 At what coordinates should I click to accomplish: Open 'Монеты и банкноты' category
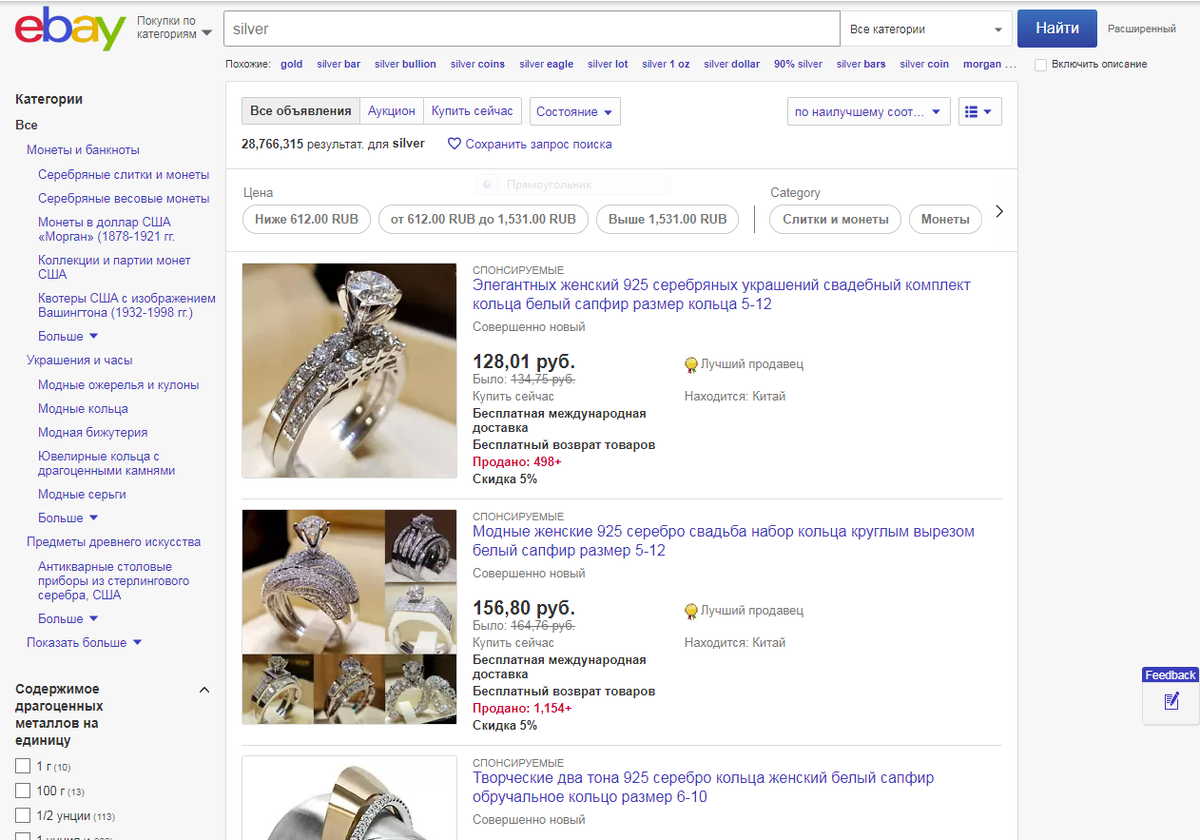coord(83,150)
